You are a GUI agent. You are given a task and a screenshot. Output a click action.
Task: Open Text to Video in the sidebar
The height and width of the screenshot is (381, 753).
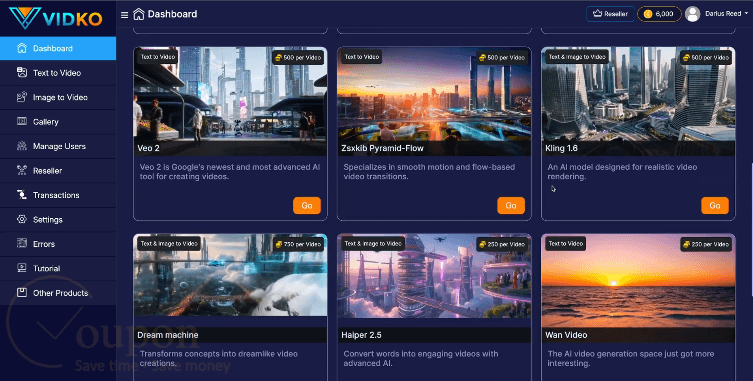[x=58, y=73]
